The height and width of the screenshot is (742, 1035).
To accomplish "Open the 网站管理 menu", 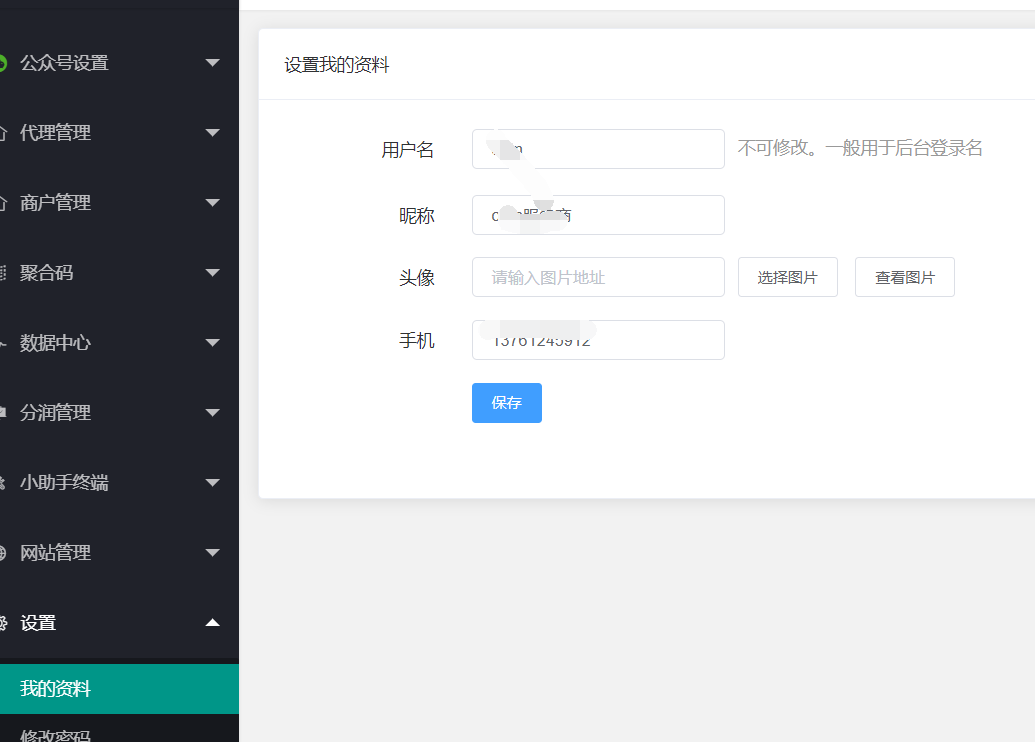I will (x=119, y=553).
